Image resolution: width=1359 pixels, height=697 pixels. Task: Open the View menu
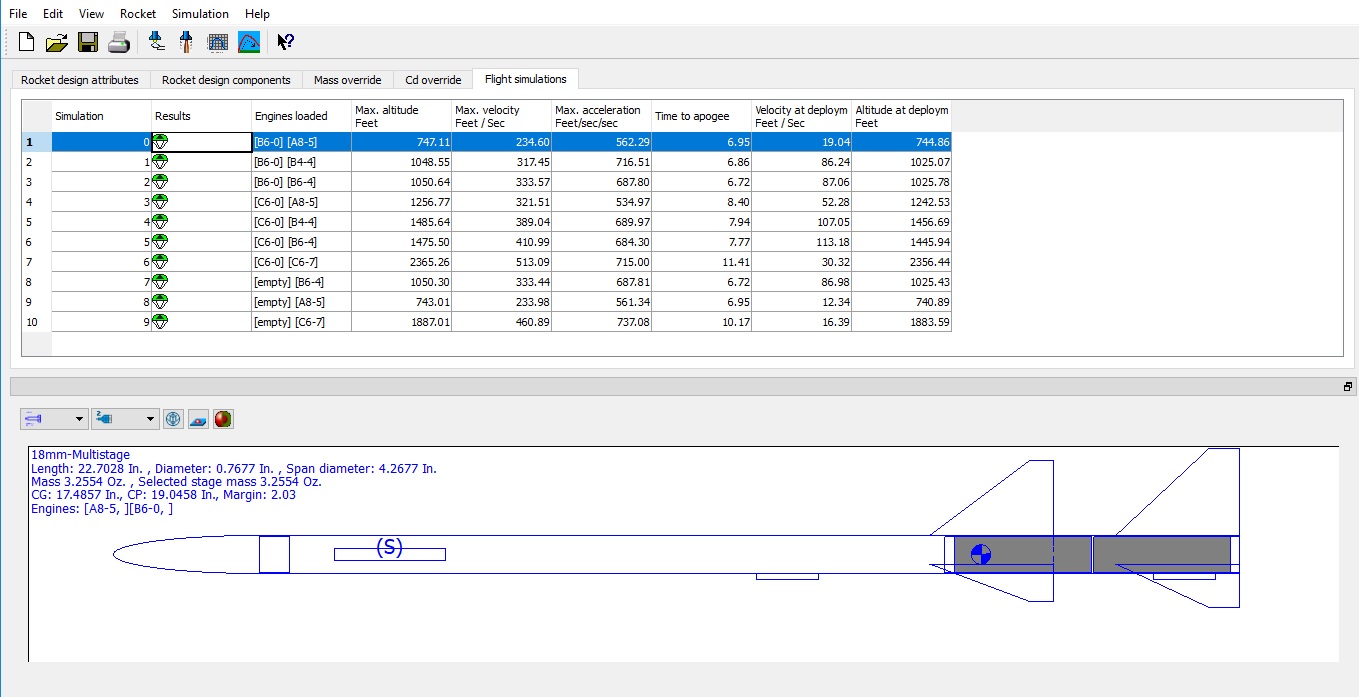(91, 14)
